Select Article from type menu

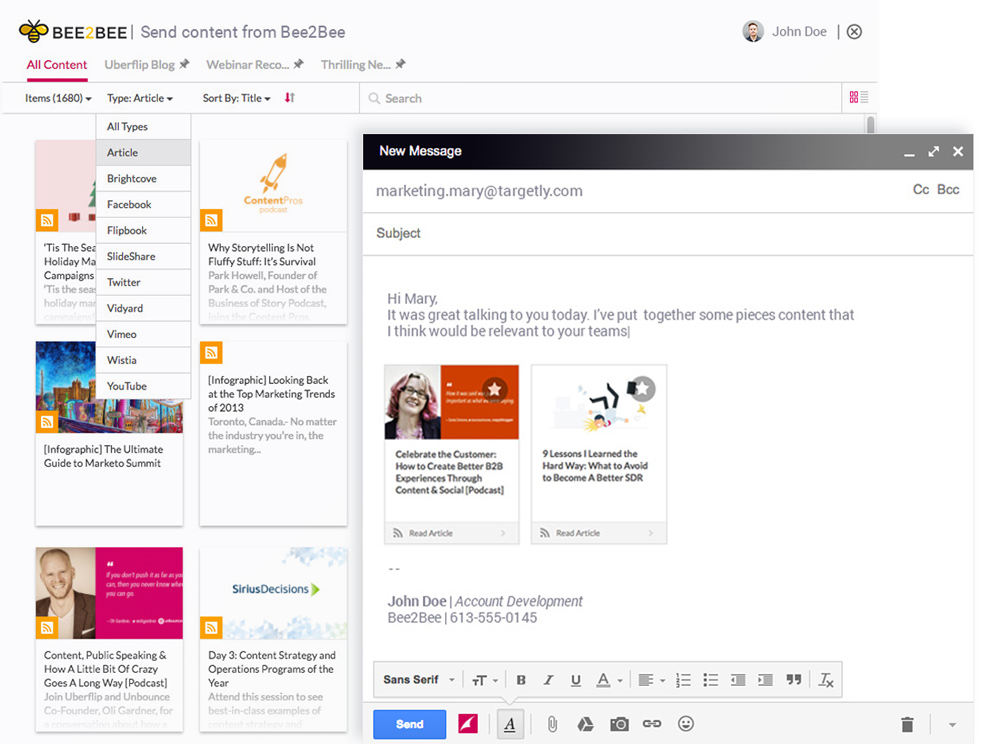tap(143, 153)
